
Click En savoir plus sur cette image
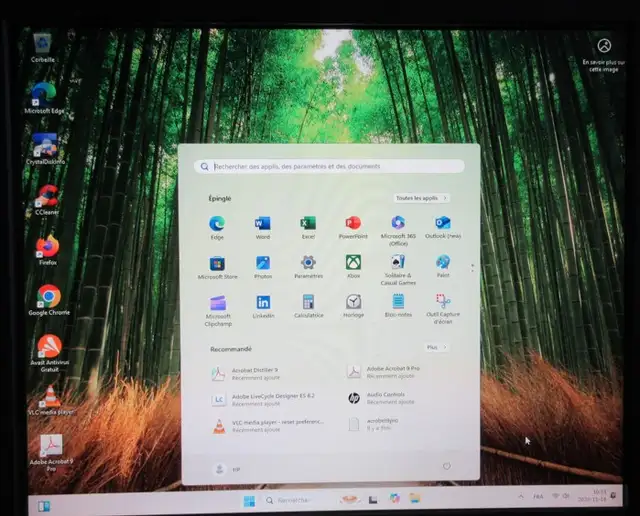pyautogui.click(x=604, y=55)
